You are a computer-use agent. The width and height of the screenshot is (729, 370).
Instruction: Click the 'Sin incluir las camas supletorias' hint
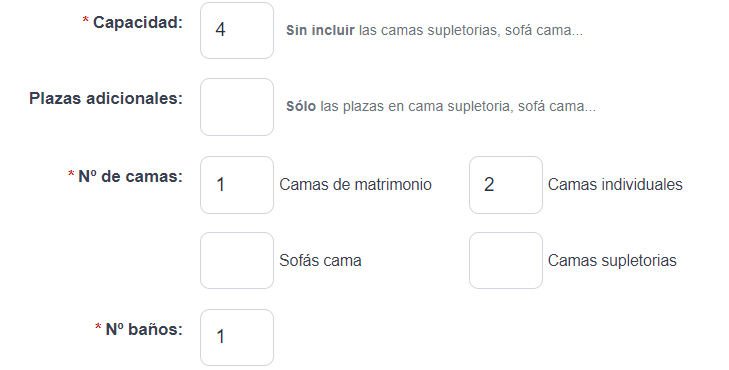434,31
